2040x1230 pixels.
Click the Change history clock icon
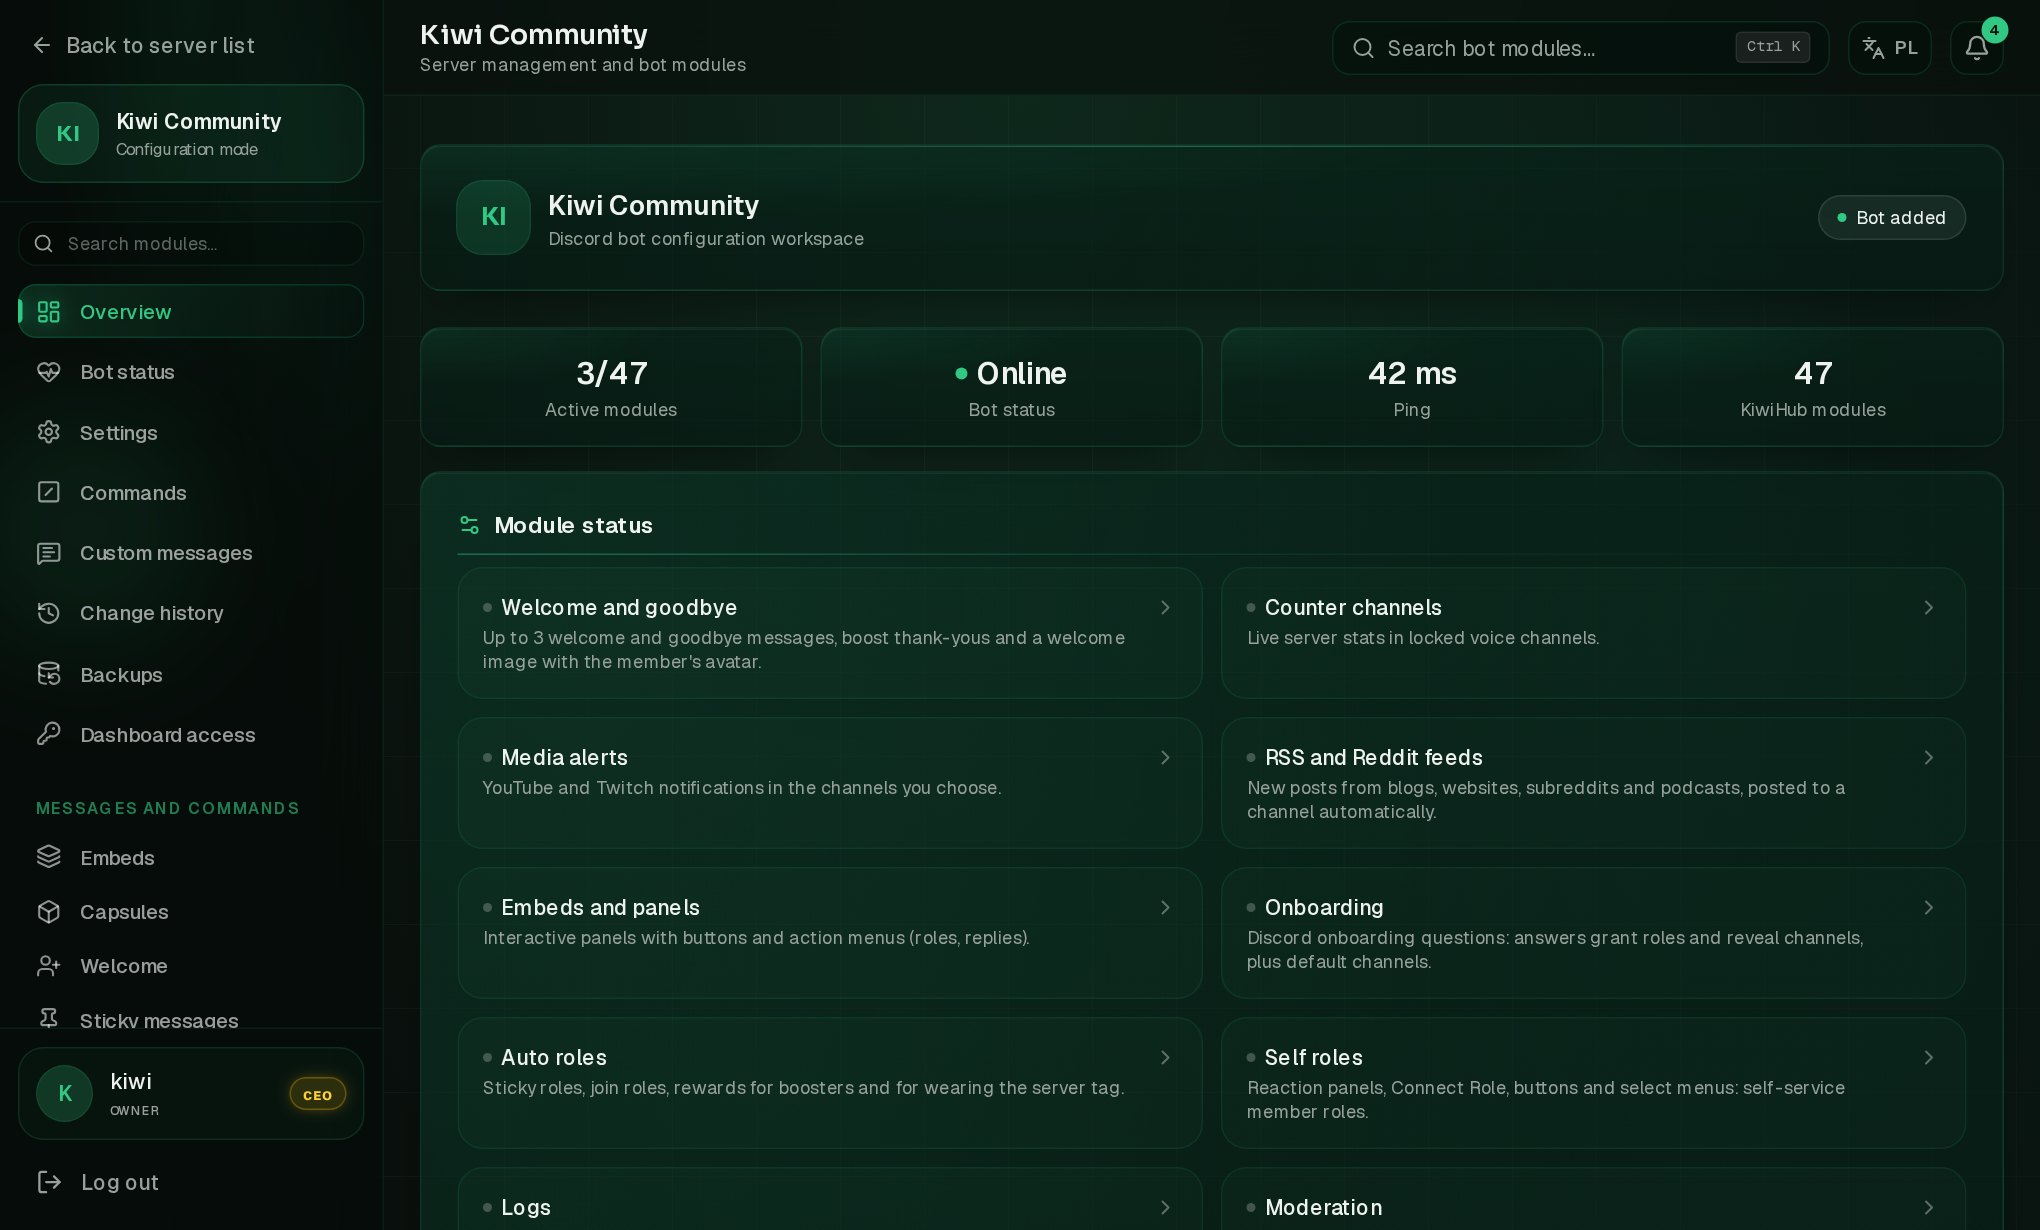[48, 613]
